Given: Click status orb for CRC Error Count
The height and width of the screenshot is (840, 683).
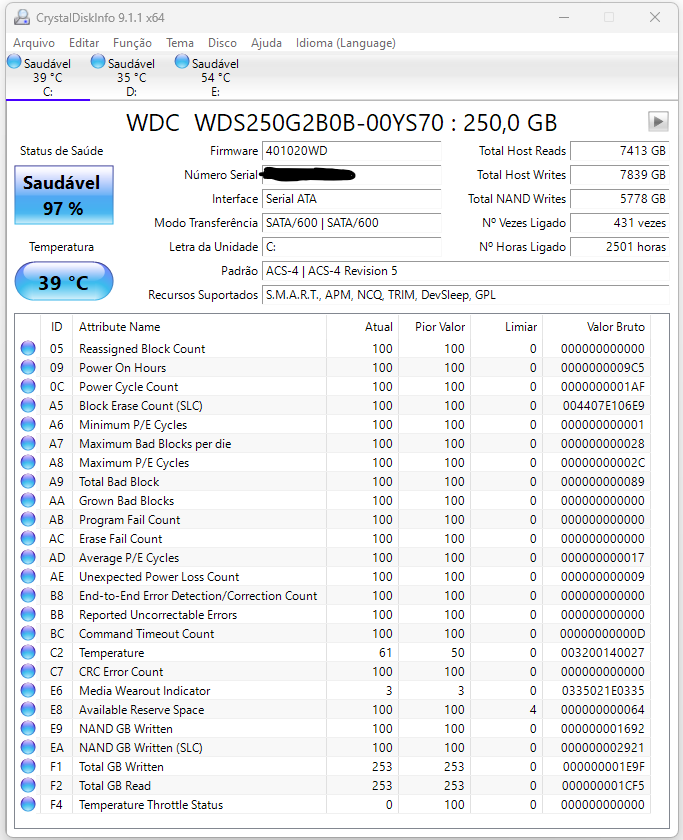Looking at the screenshot, I should [x=28, y=671].
